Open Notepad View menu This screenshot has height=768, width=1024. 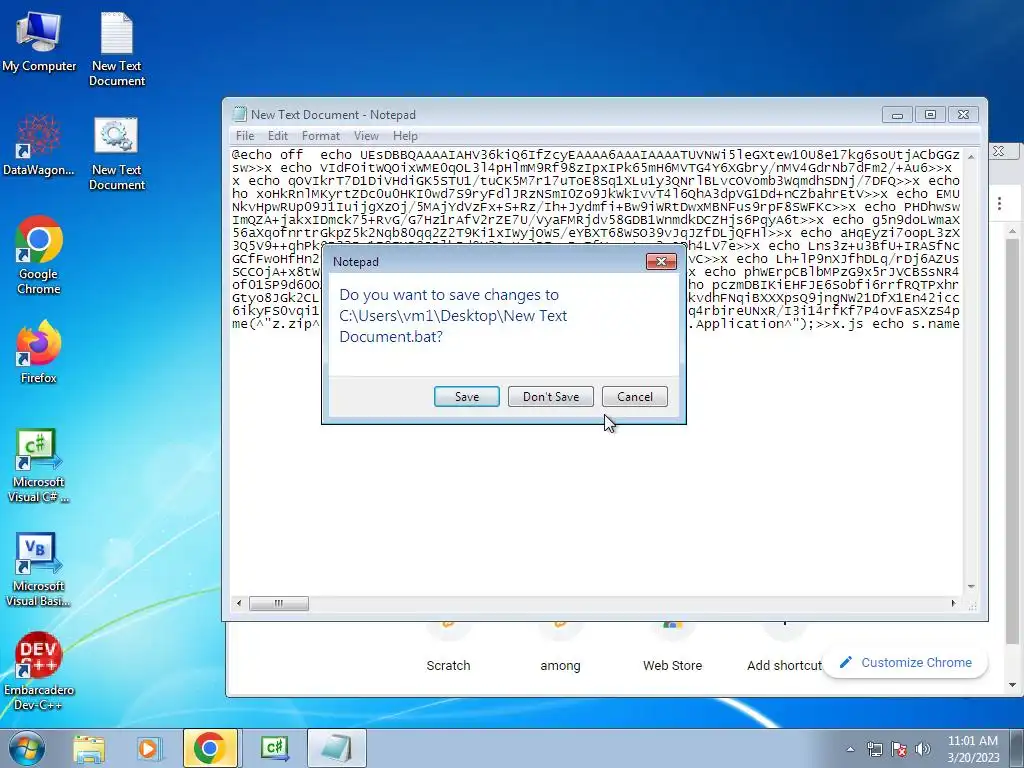[366, 136]
